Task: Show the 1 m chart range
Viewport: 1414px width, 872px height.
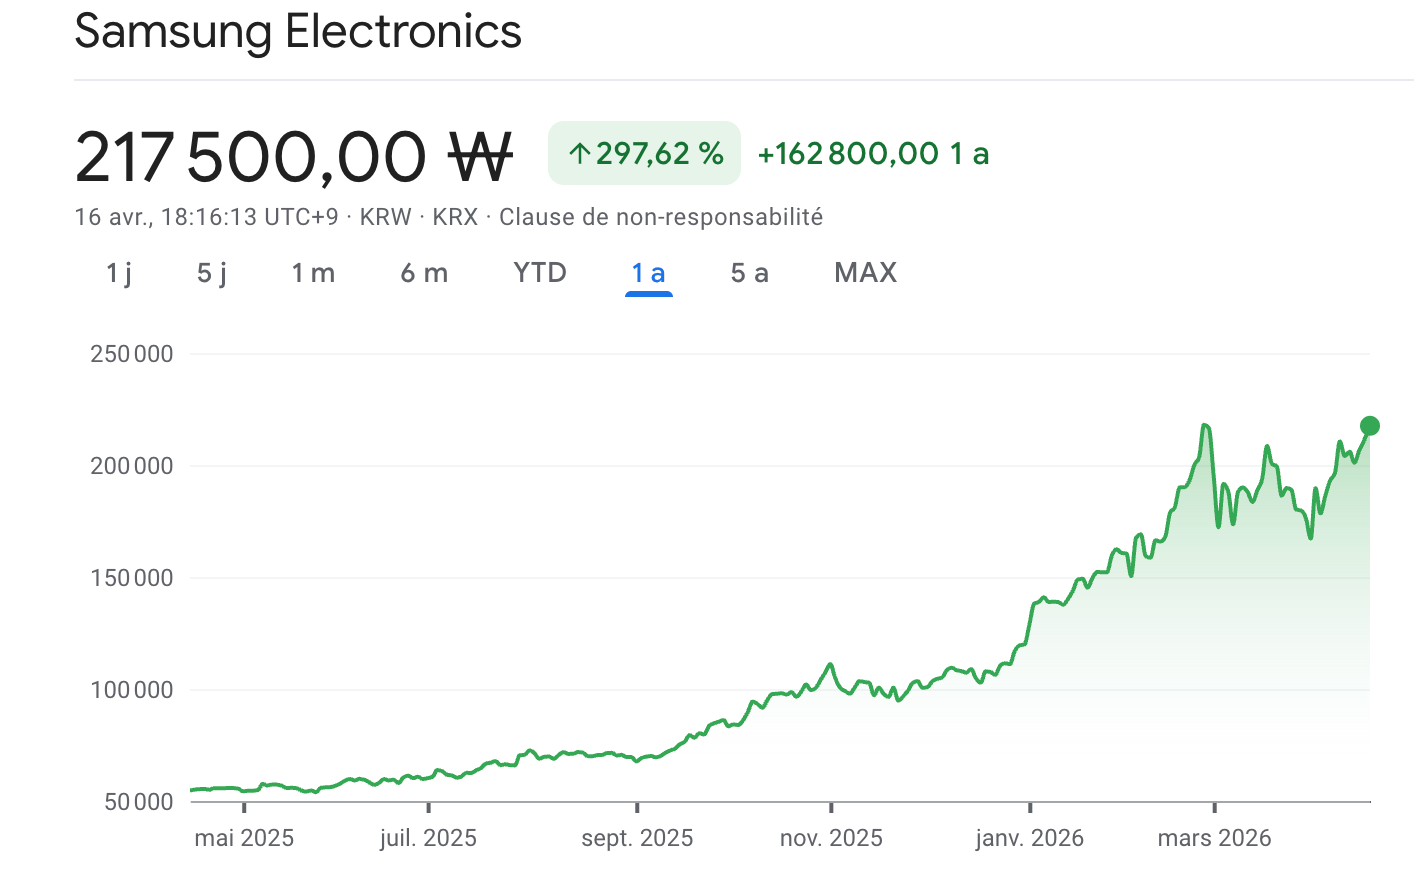Action: point(313,273)
